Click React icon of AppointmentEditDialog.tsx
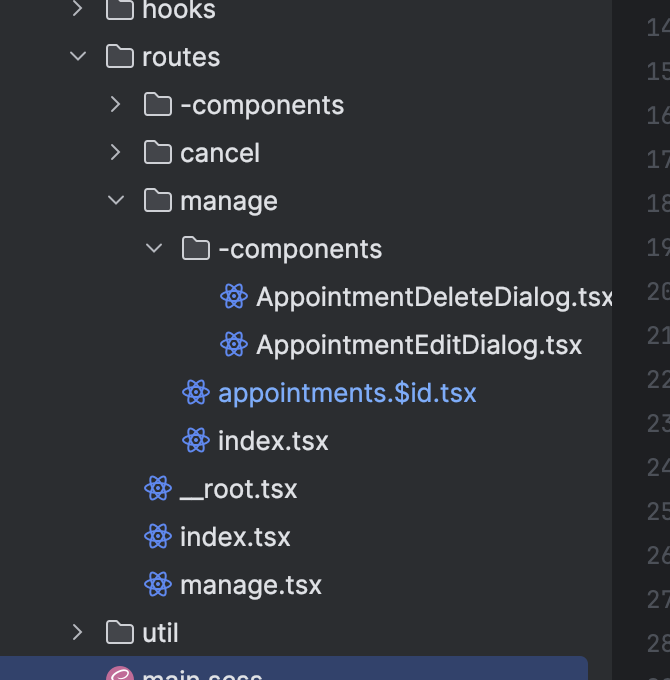 point(234,344)
